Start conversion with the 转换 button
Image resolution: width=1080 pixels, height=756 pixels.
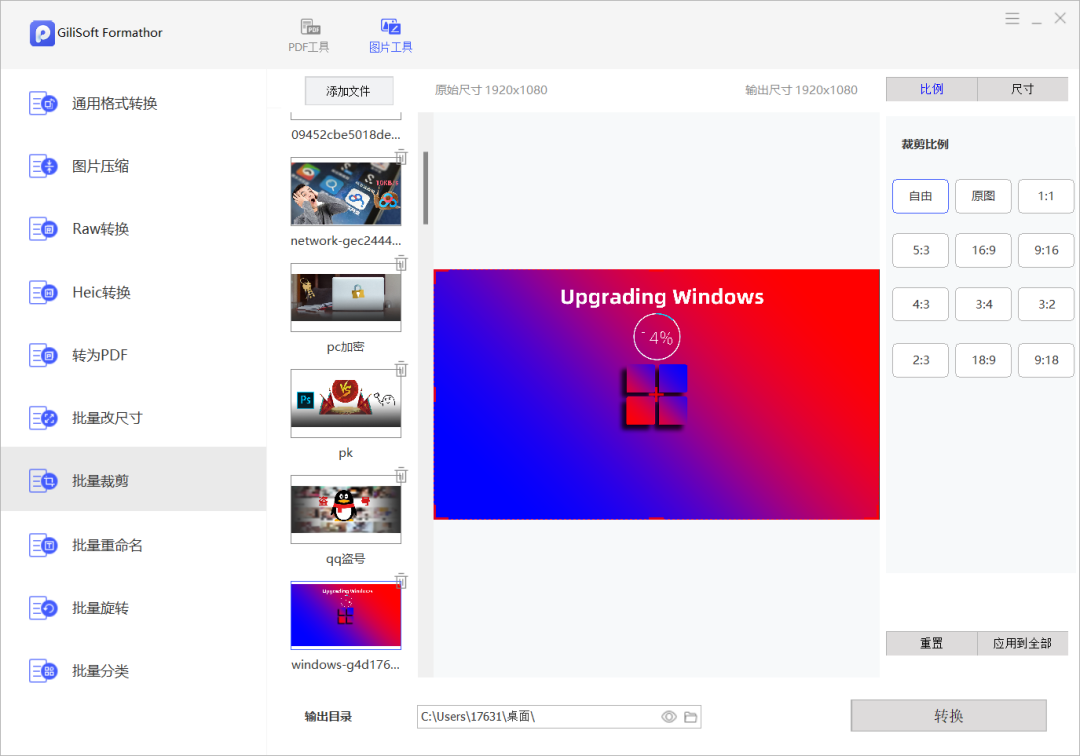click(948, 716)
